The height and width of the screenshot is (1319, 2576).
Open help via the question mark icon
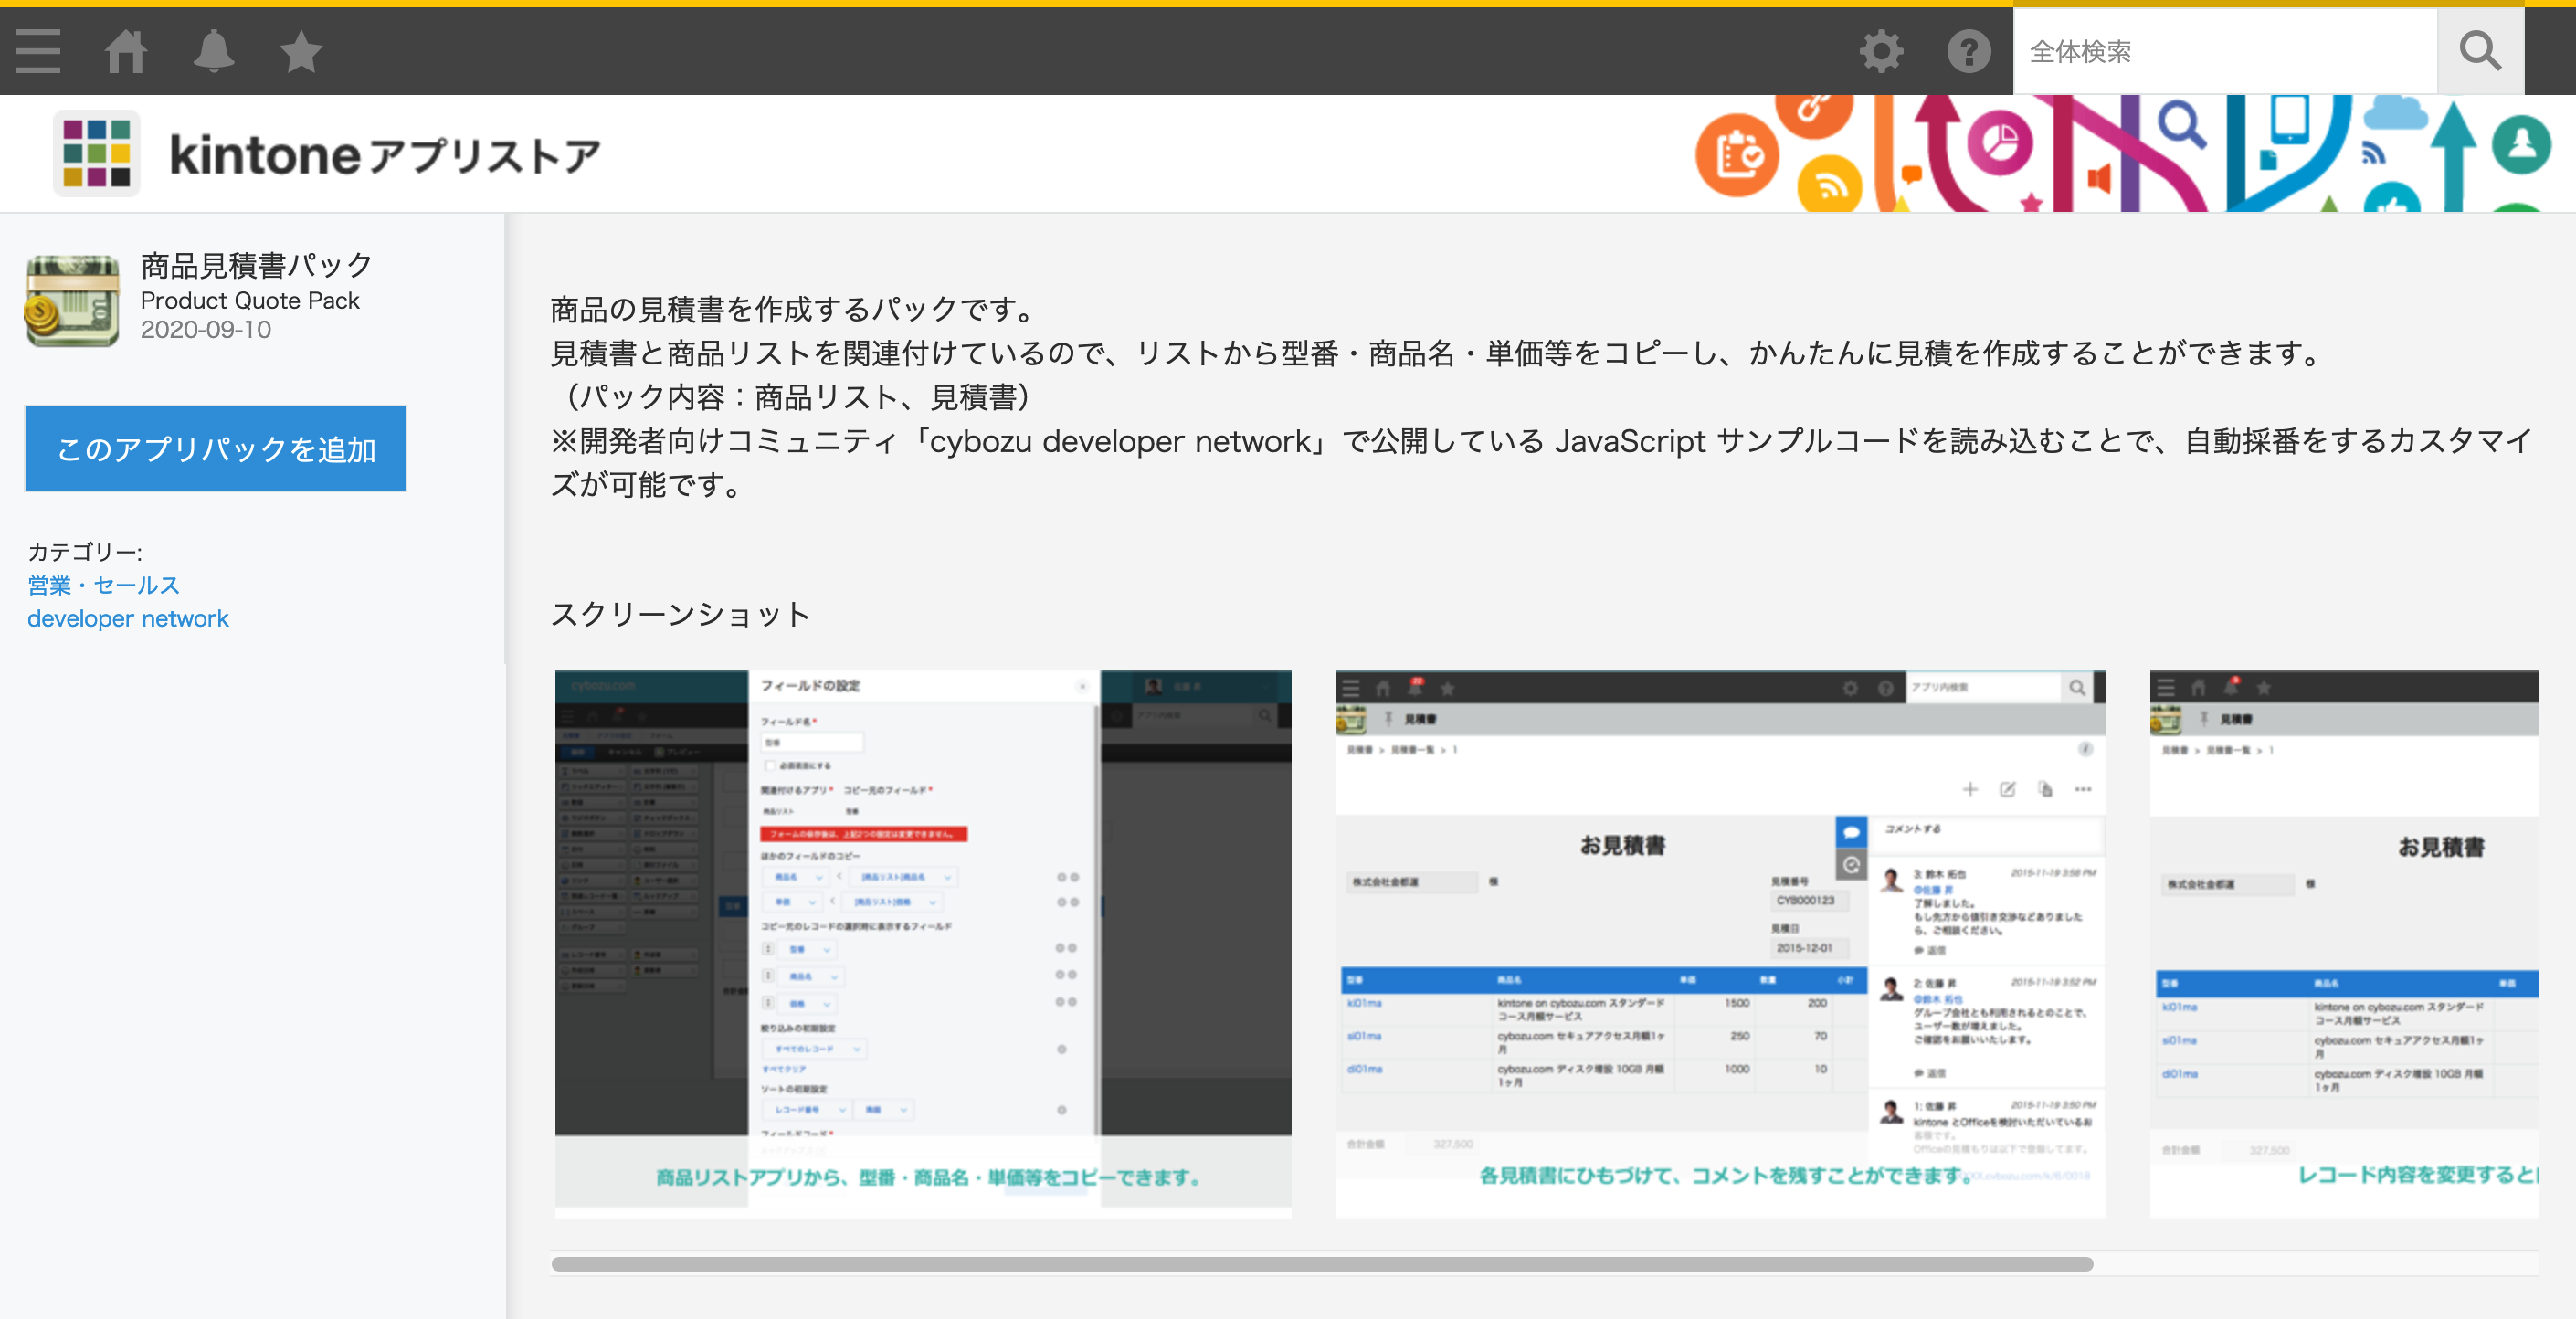1968,51
